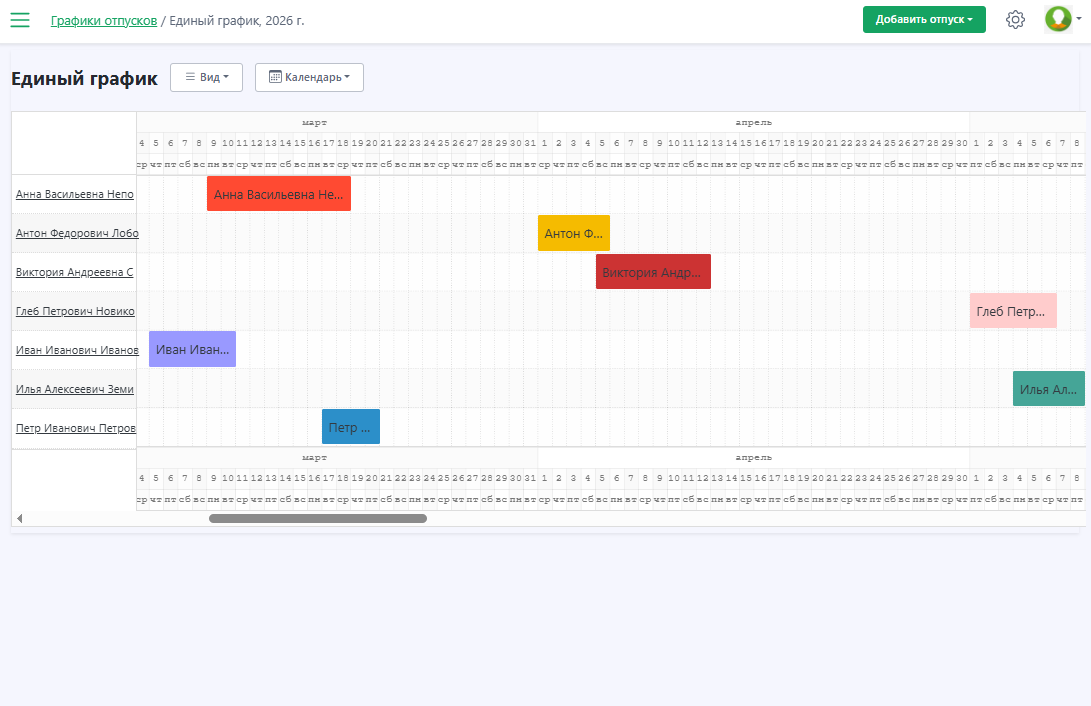Screen dimensions: 1091x706
Task: Click Илья Алексеевич's teal vacation bar
Action: (x=1048, y=389)
